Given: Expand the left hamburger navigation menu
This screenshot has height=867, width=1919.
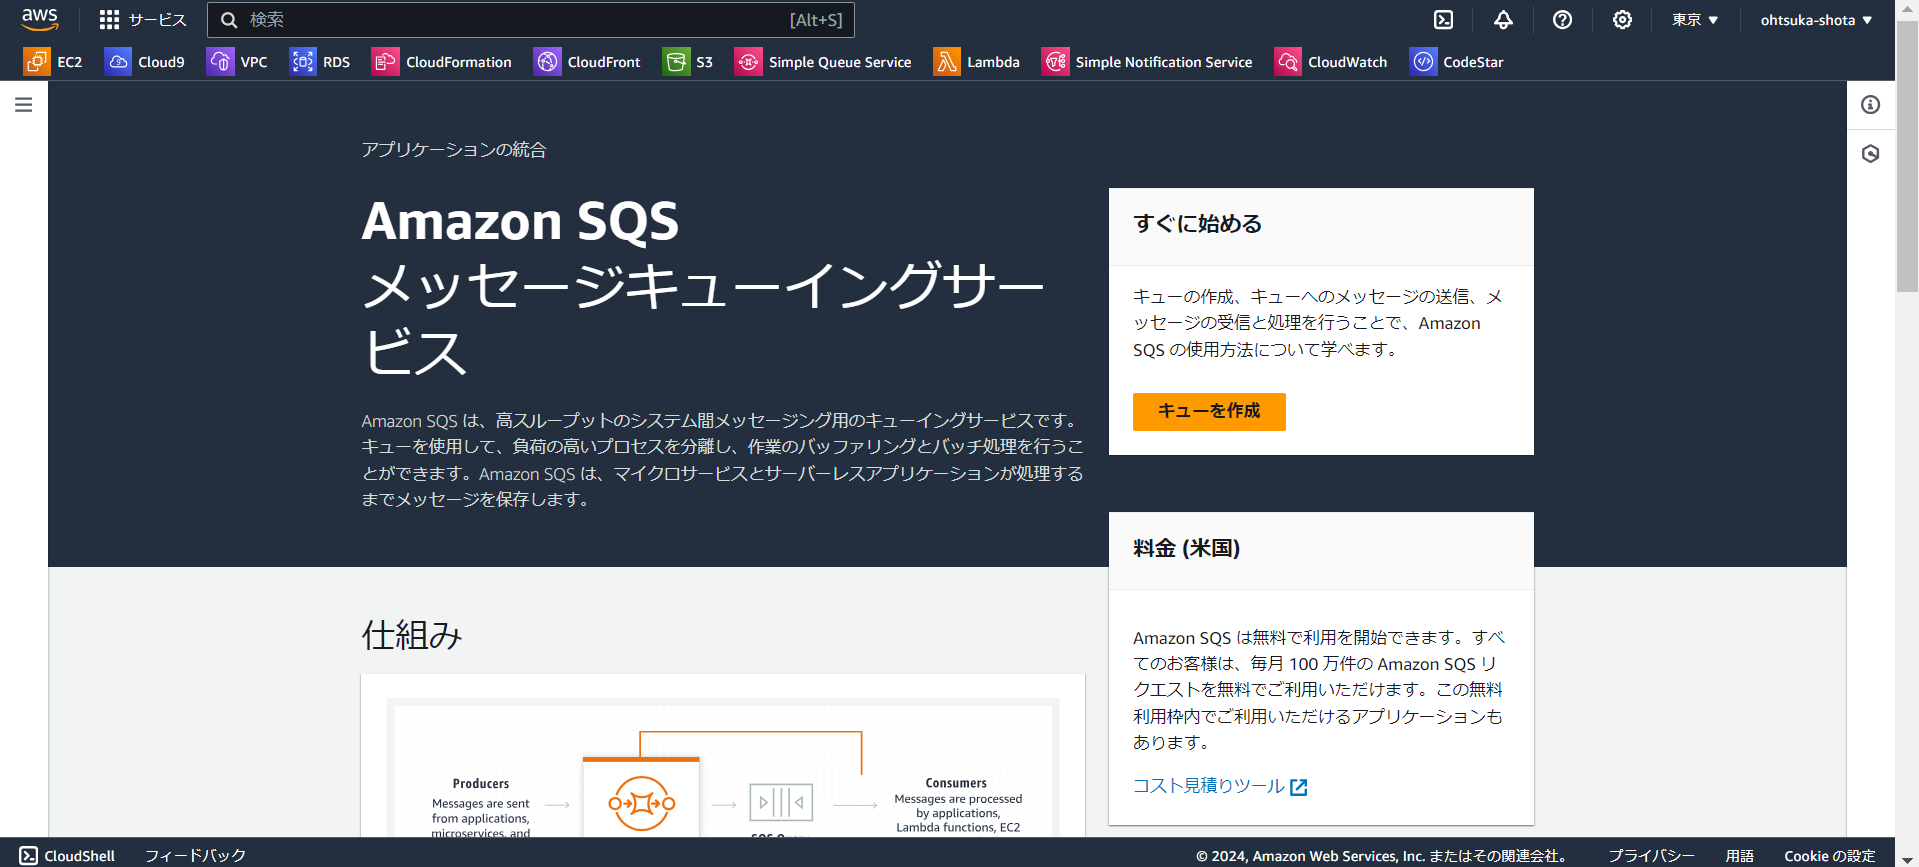Looking at the screenshot, I should pyautogui.click(x=24, y=105).
